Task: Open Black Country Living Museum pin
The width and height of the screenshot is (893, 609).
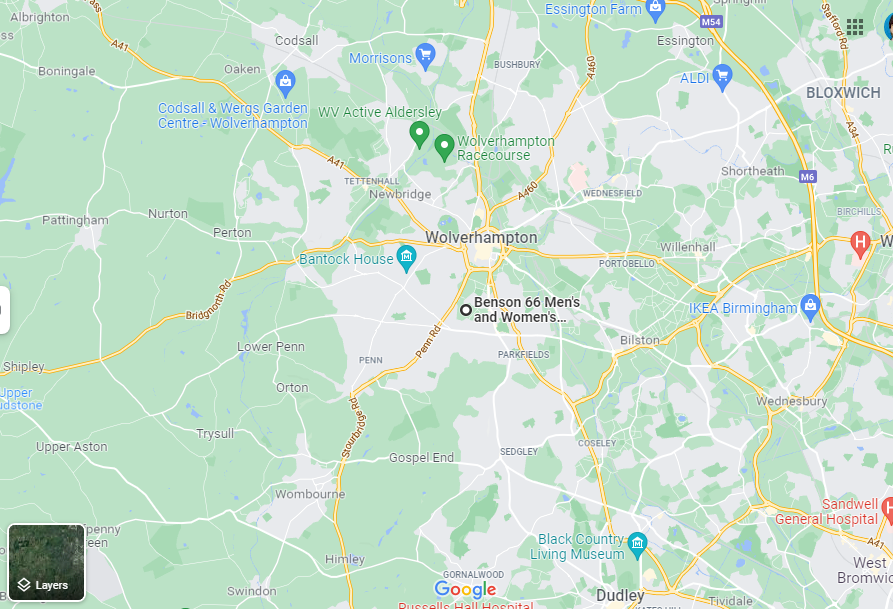Action: 637,545
